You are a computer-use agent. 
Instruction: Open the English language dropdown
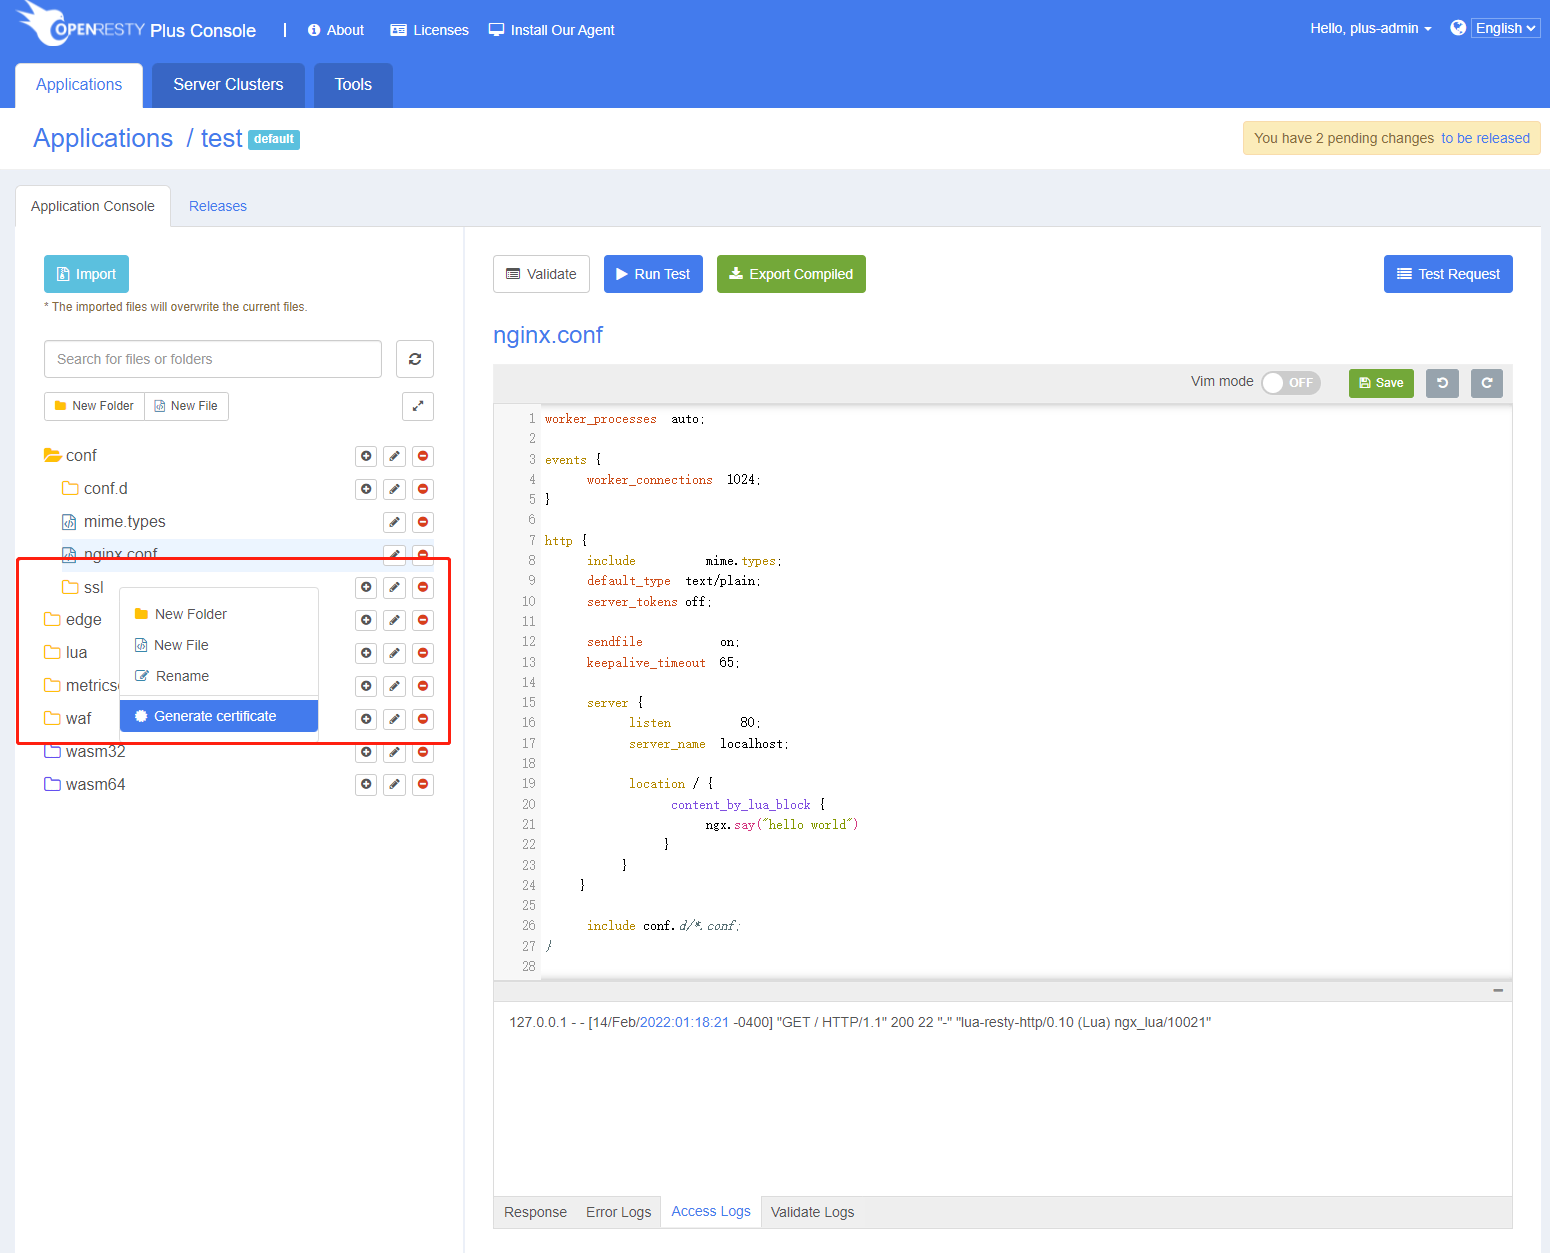[x=1505, y=28]
